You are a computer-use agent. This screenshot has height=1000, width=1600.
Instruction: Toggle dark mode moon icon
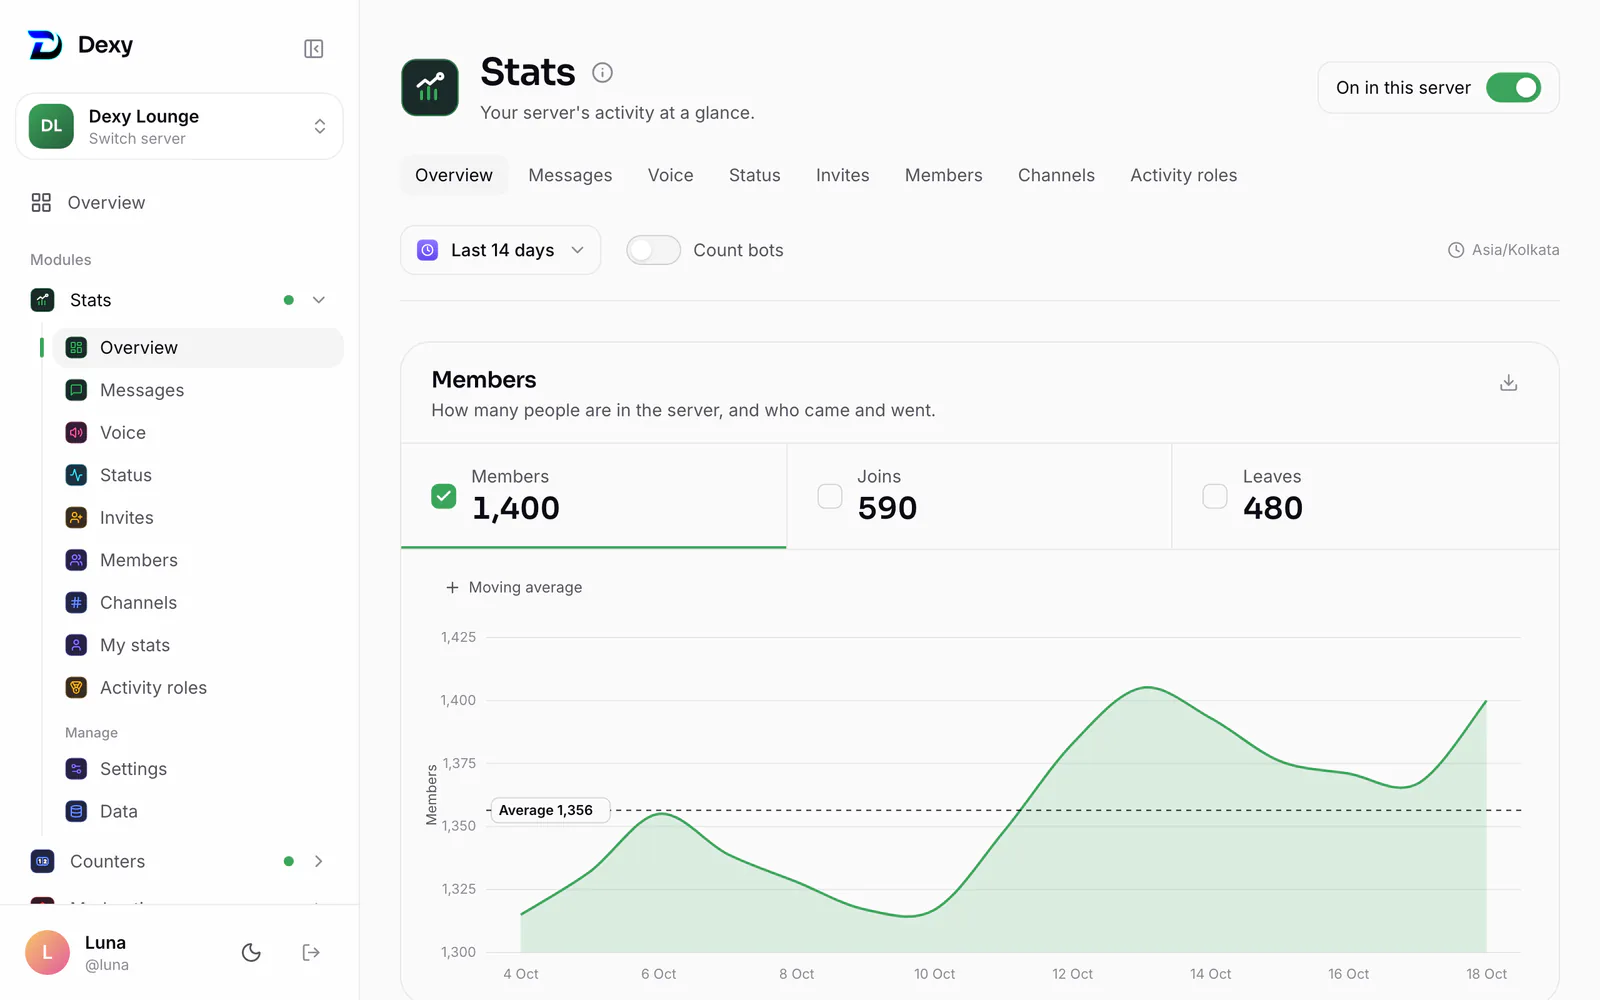click(x=251, y=953)
